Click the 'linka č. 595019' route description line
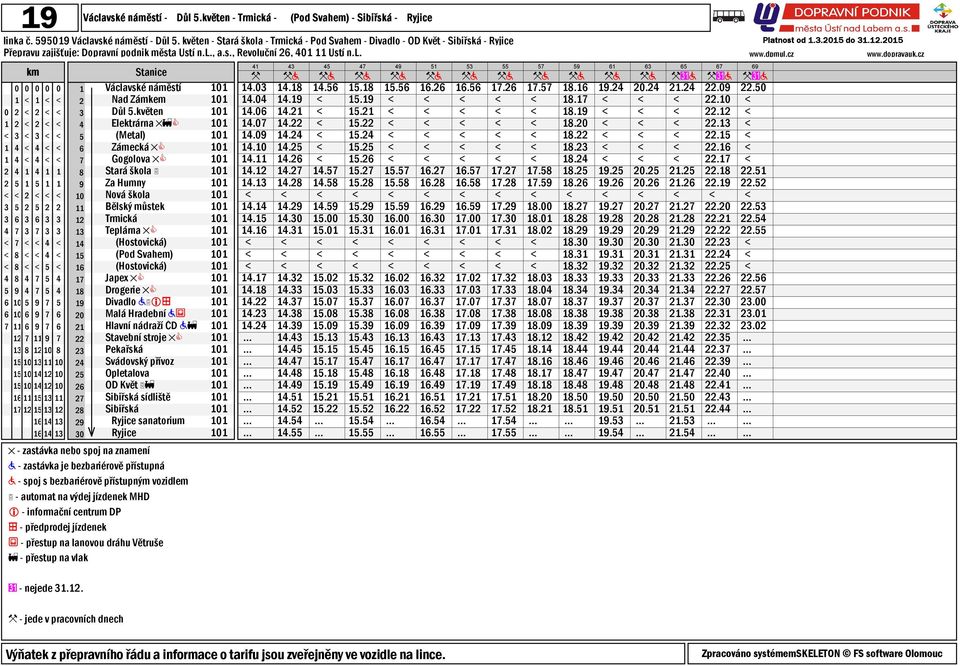 click(258, 41)
